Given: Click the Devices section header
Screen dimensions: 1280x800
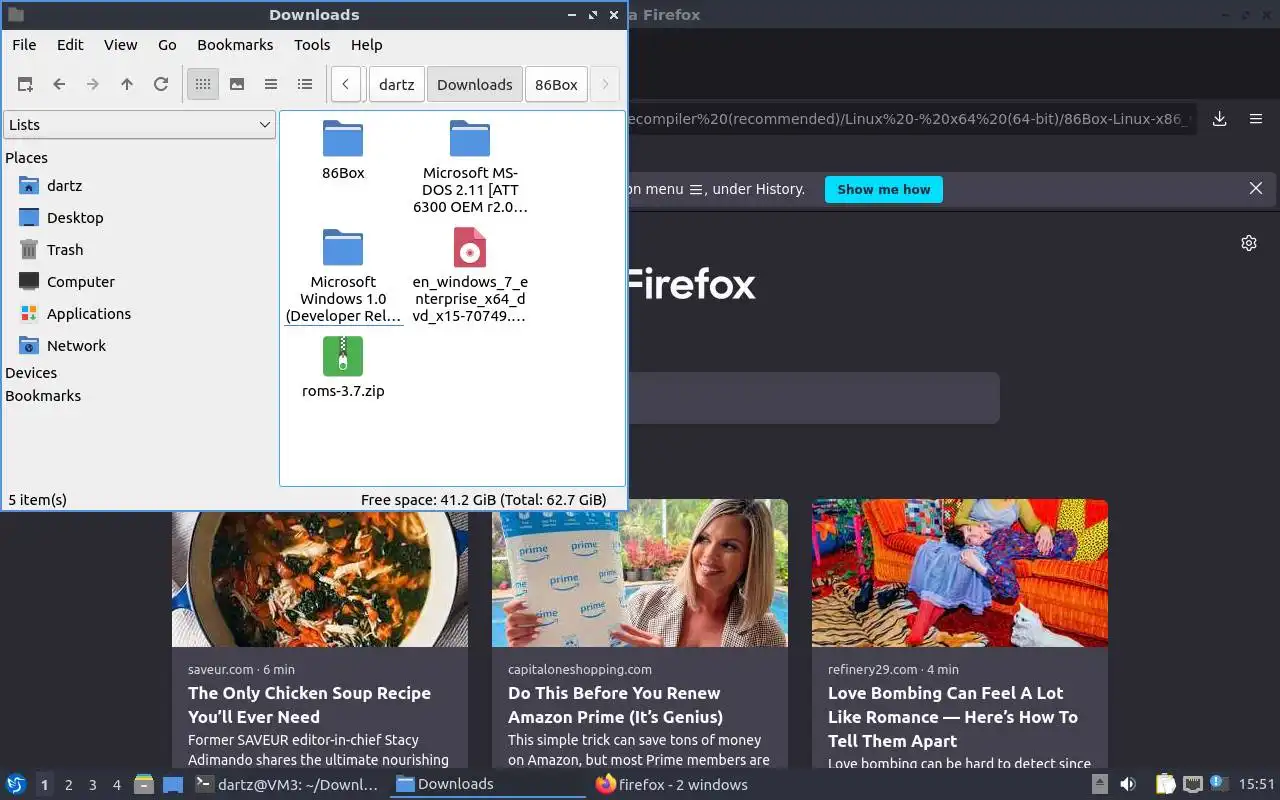Looking at the screenshot, I should tap(31, 373).
